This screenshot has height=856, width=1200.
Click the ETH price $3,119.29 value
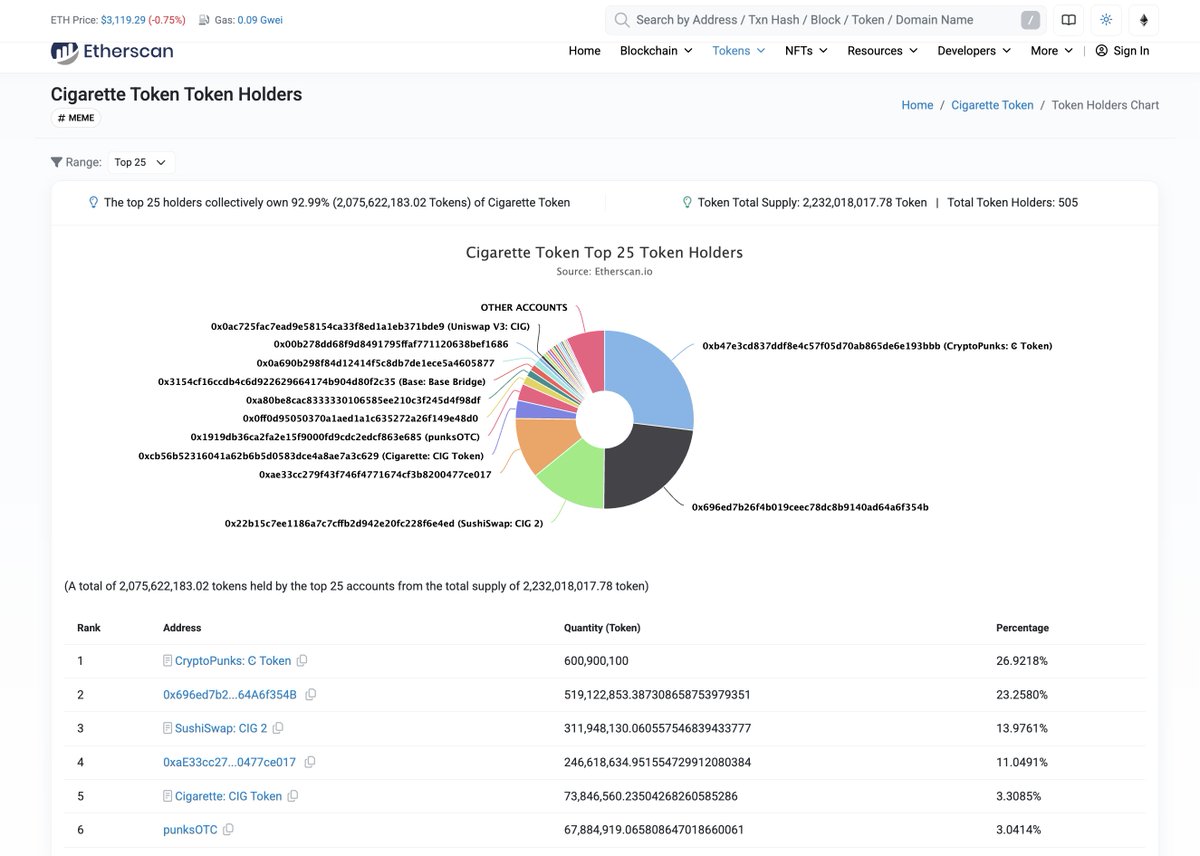click(x=123, y=20)
